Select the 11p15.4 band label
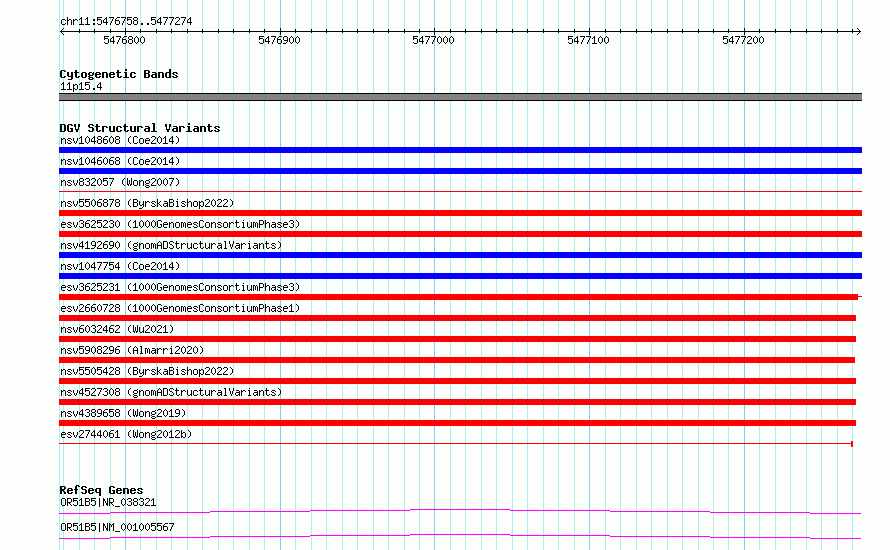890x550 pixels. (x=81, y=86)
